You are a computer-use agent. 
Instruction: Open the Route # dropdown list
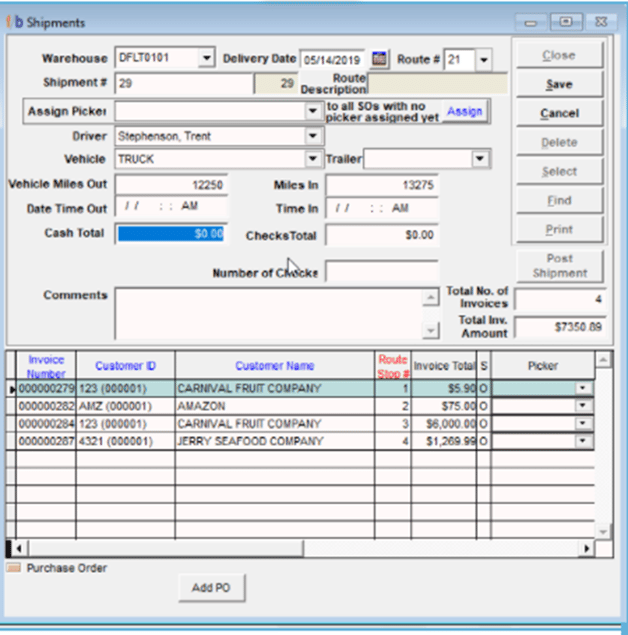pos(483,60)
